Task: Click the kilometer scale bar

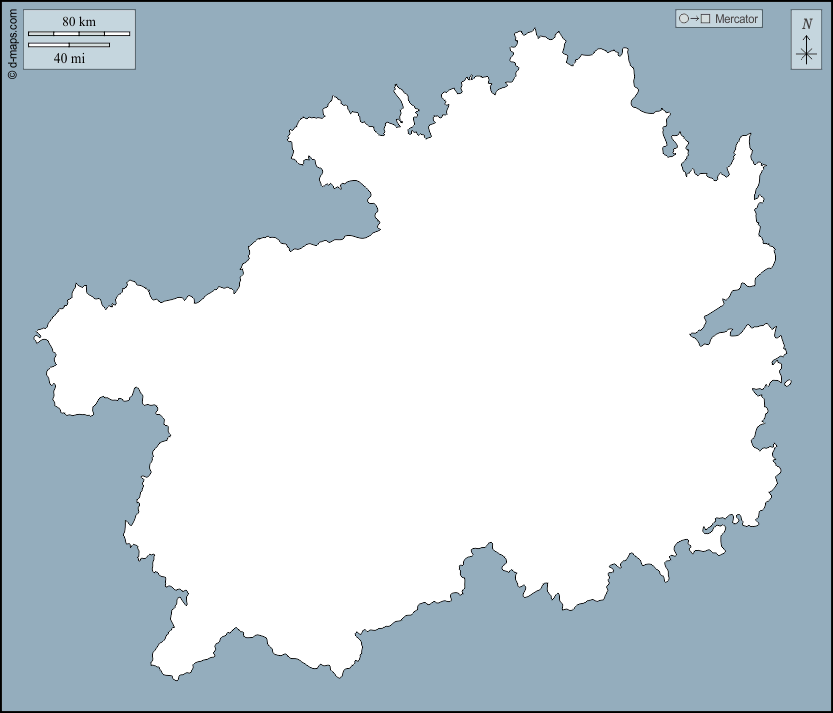Action: click(79, 34)
